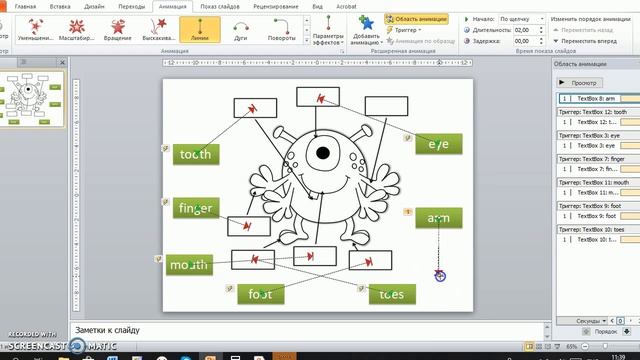Click the trigger tag beside arm box
Image resolution: width=640 pixels, height=360 pixels.
(408, 212)
